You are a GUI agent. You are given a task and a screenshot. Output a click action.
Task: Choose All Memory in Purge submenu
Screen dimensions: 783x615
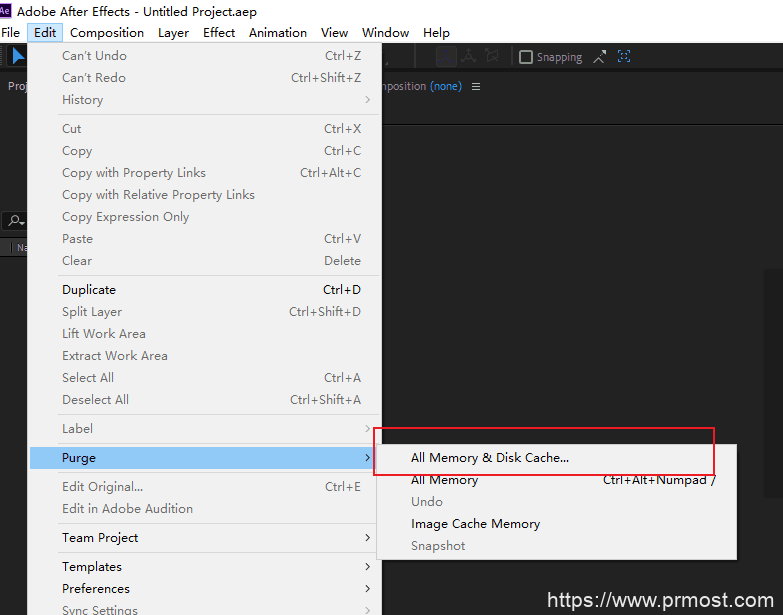click(x=557, y=480)
